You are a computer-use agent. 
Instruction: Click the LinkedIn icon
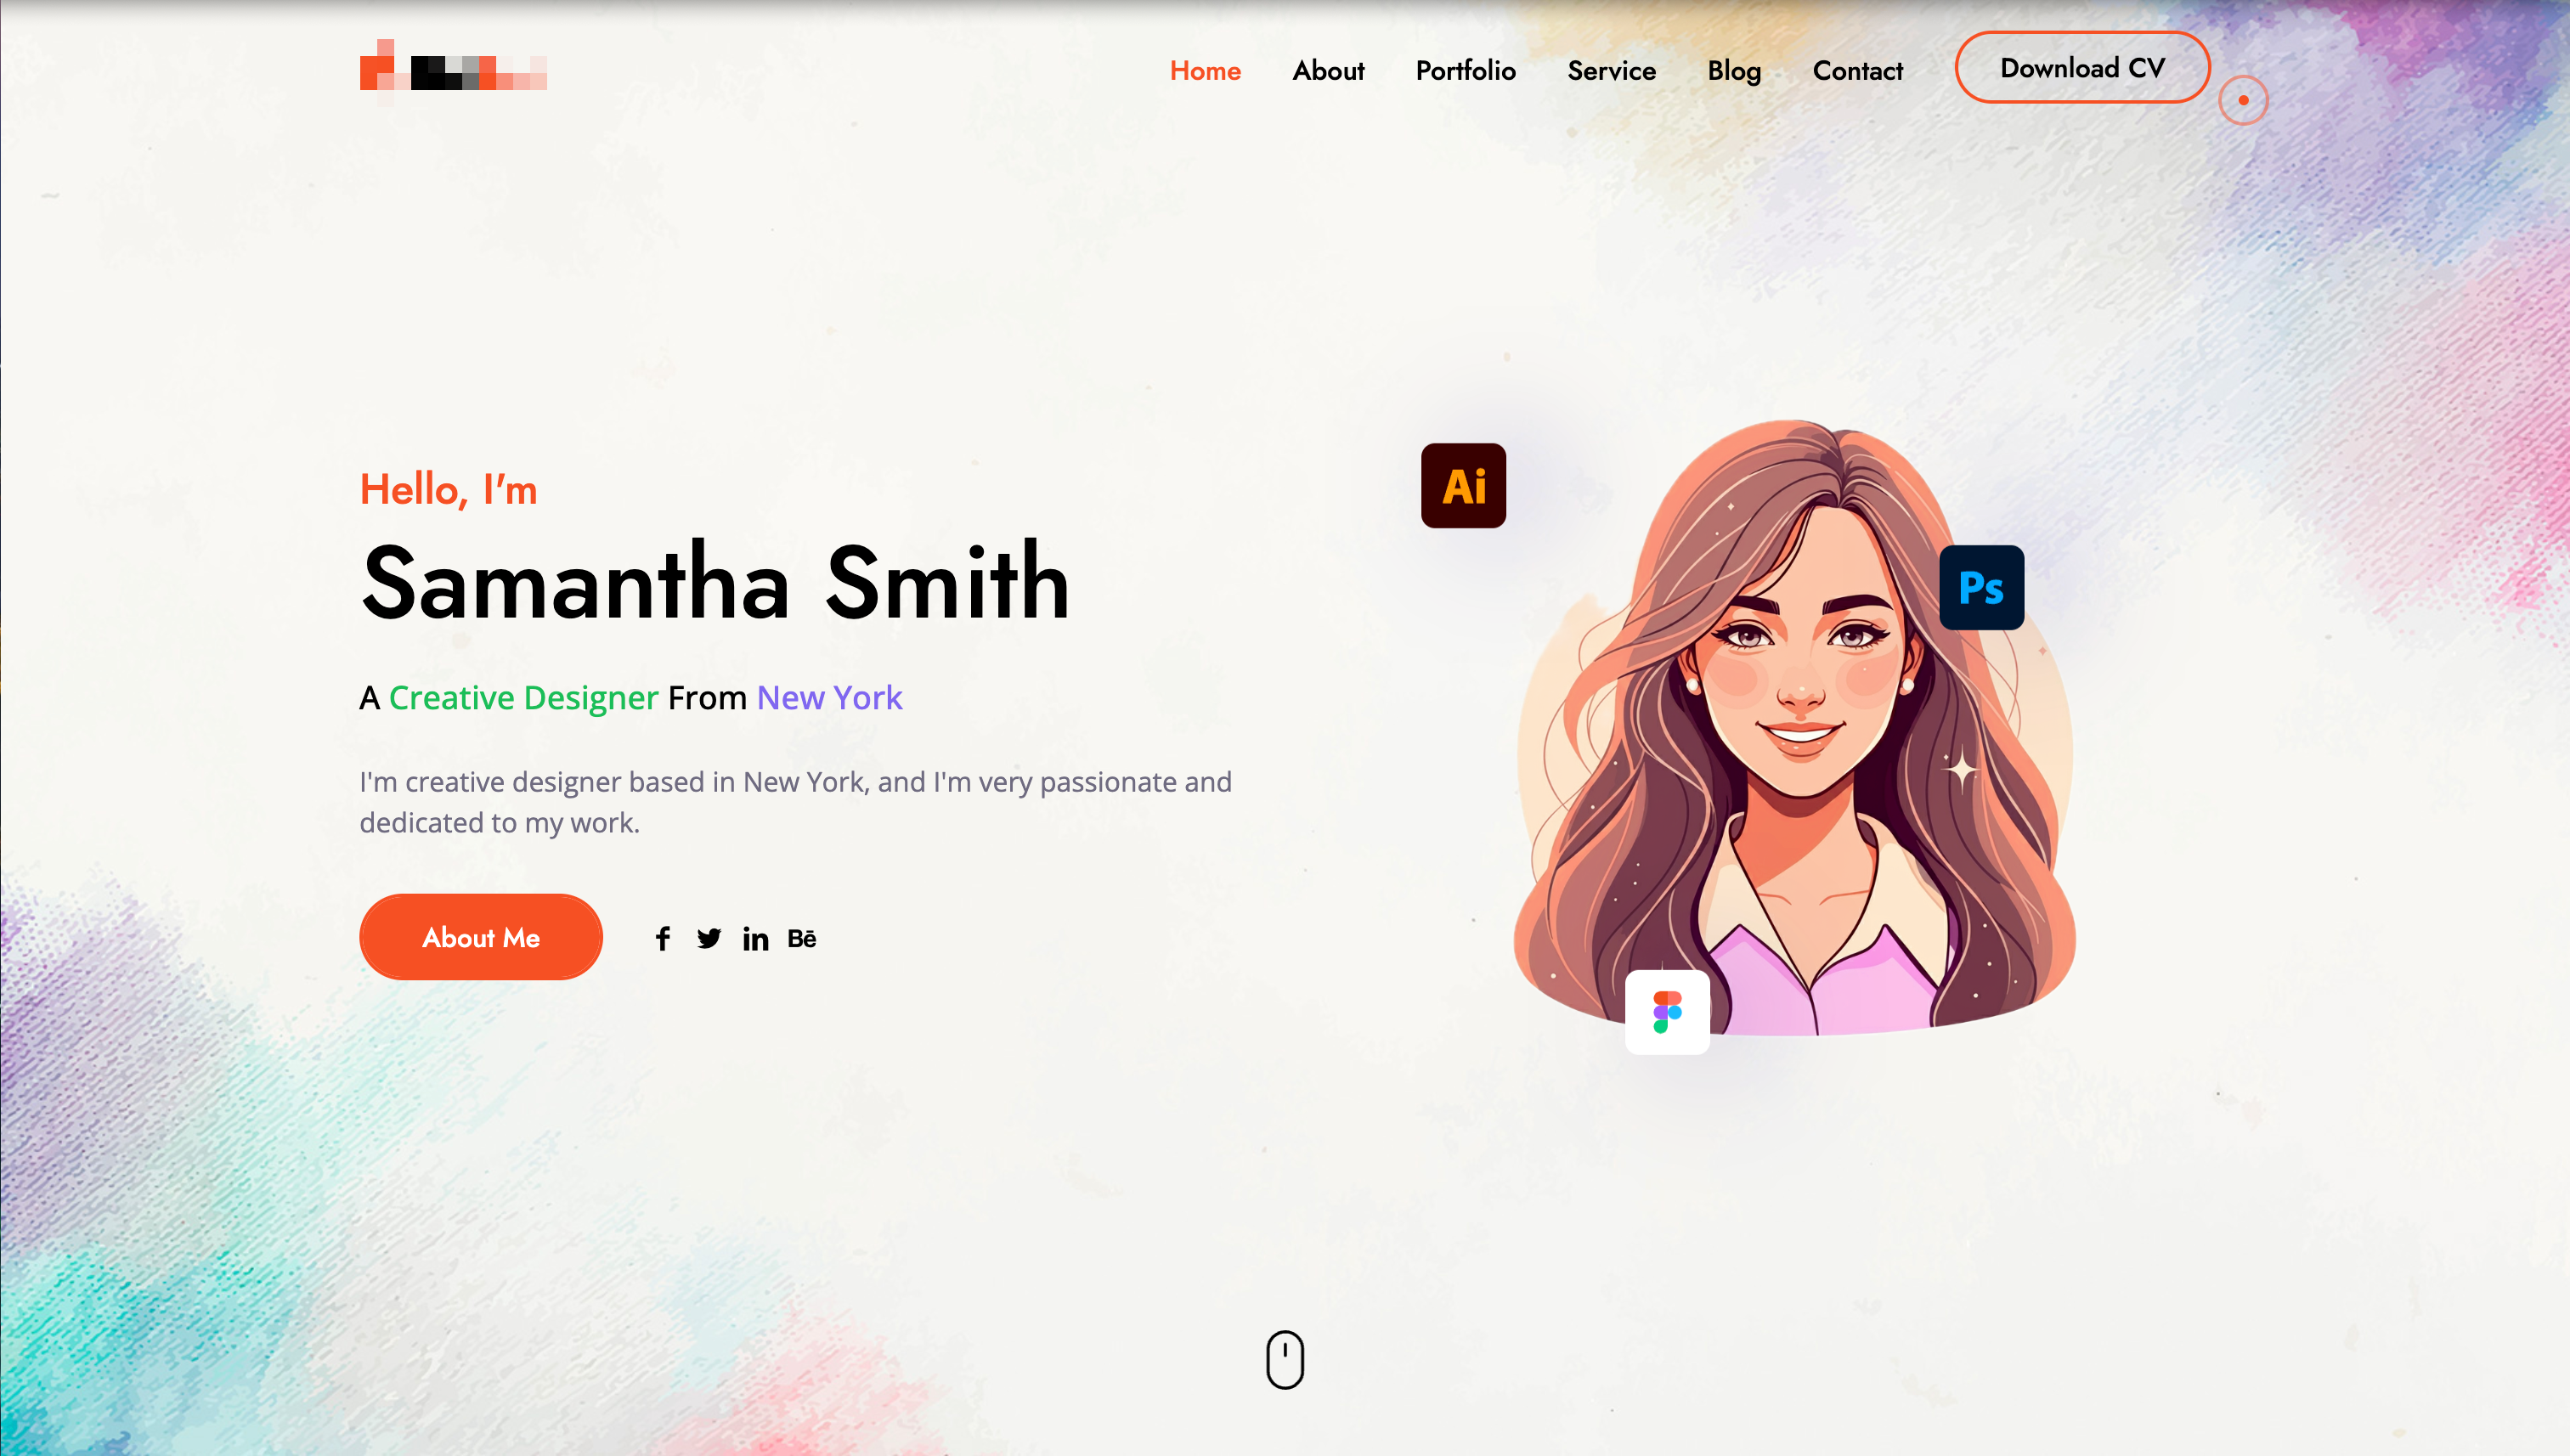tap(755, 938)
